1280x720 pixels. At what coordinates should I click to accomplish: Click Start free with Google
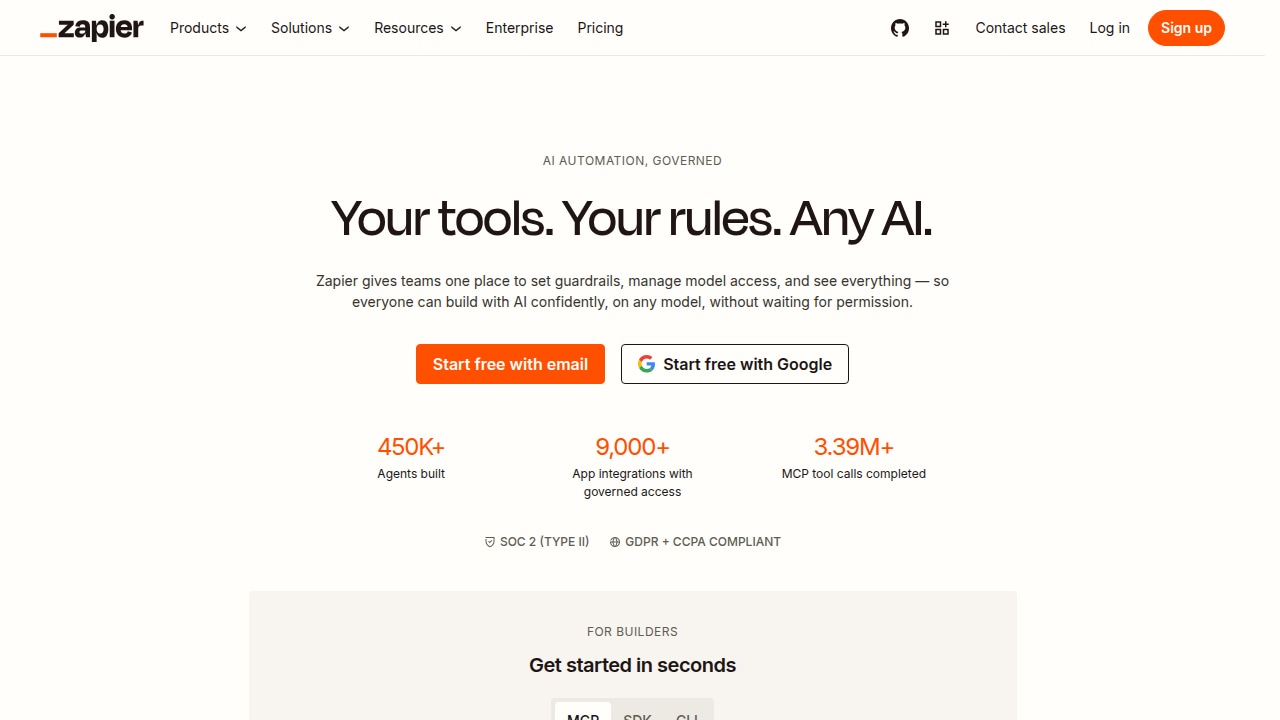735,364
